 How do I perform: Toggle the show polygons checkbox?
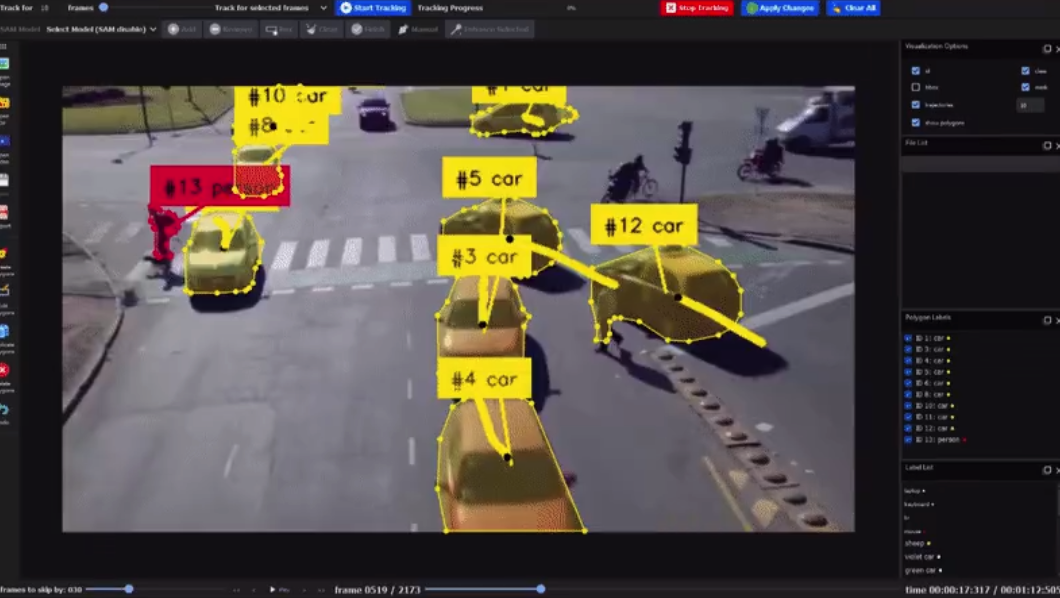[915, 122]
